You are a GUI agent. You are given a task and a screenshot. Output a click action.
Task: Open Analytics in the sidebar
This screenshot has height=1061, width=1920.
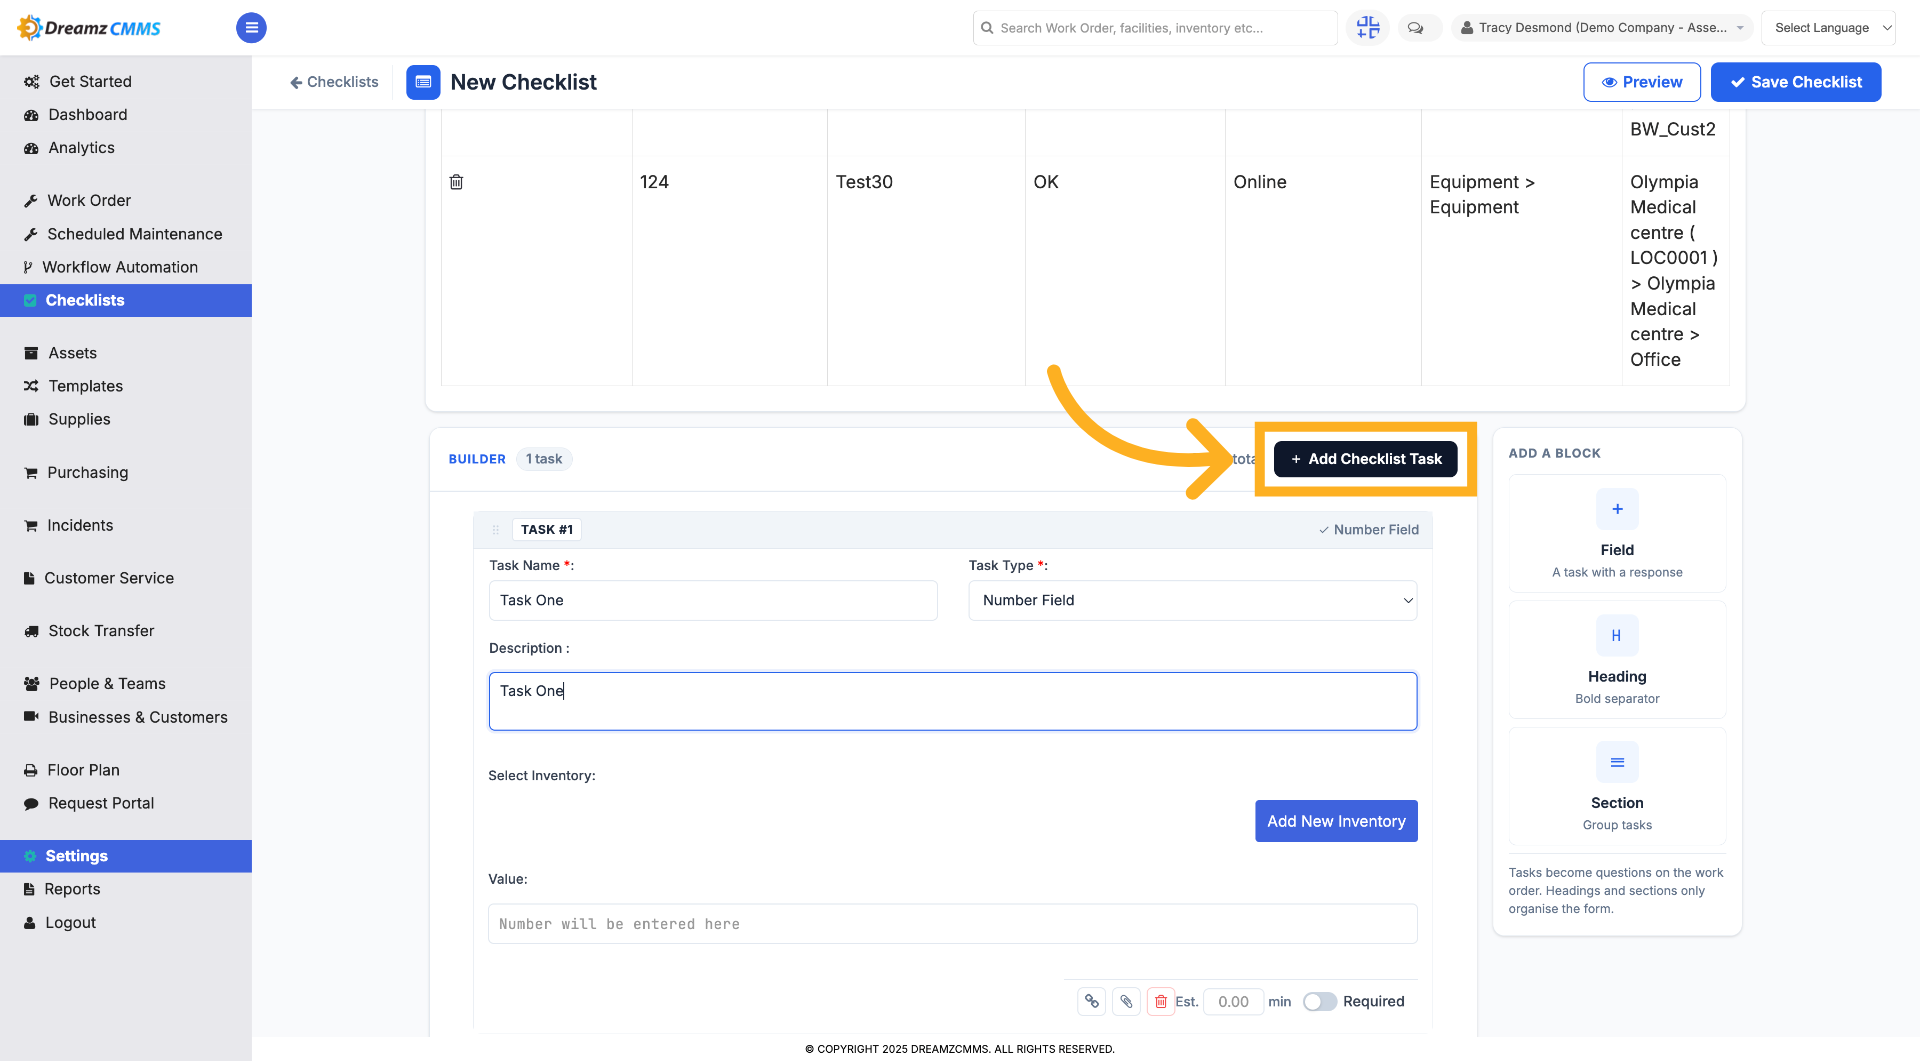[x=81, y=148]
